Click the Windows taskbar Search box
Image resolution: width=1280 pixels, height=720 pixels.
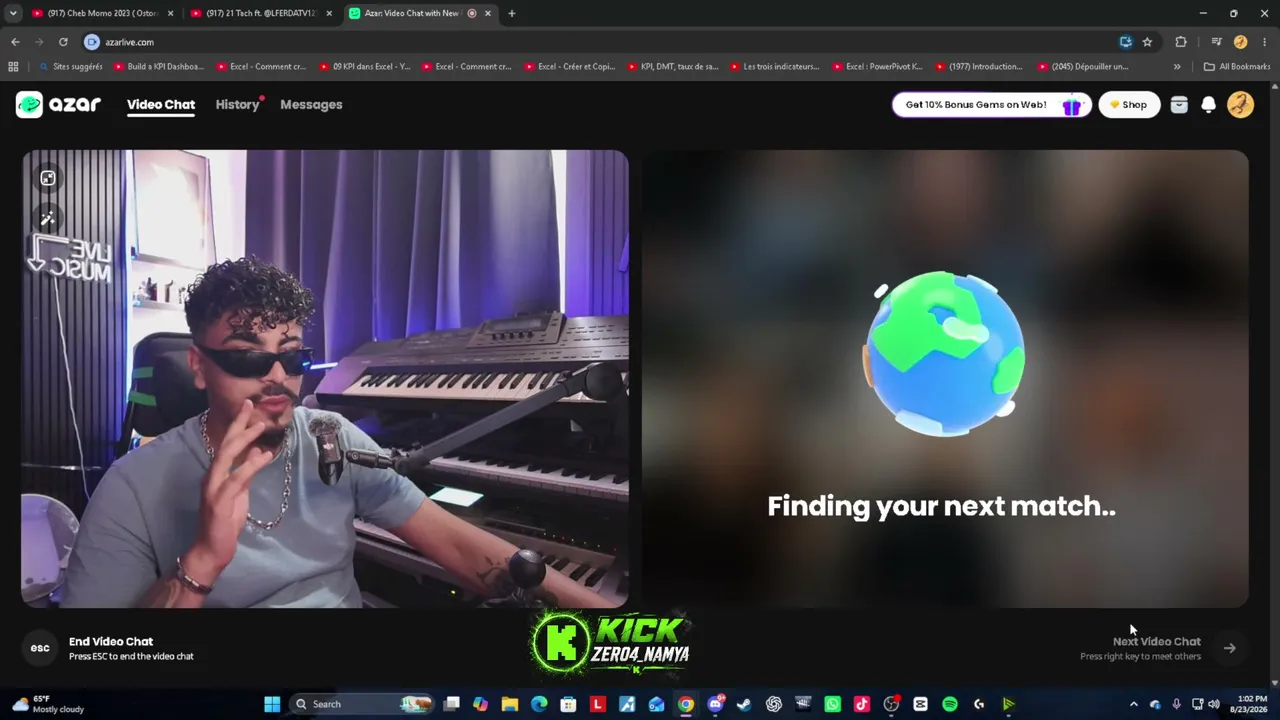point(362,704)
